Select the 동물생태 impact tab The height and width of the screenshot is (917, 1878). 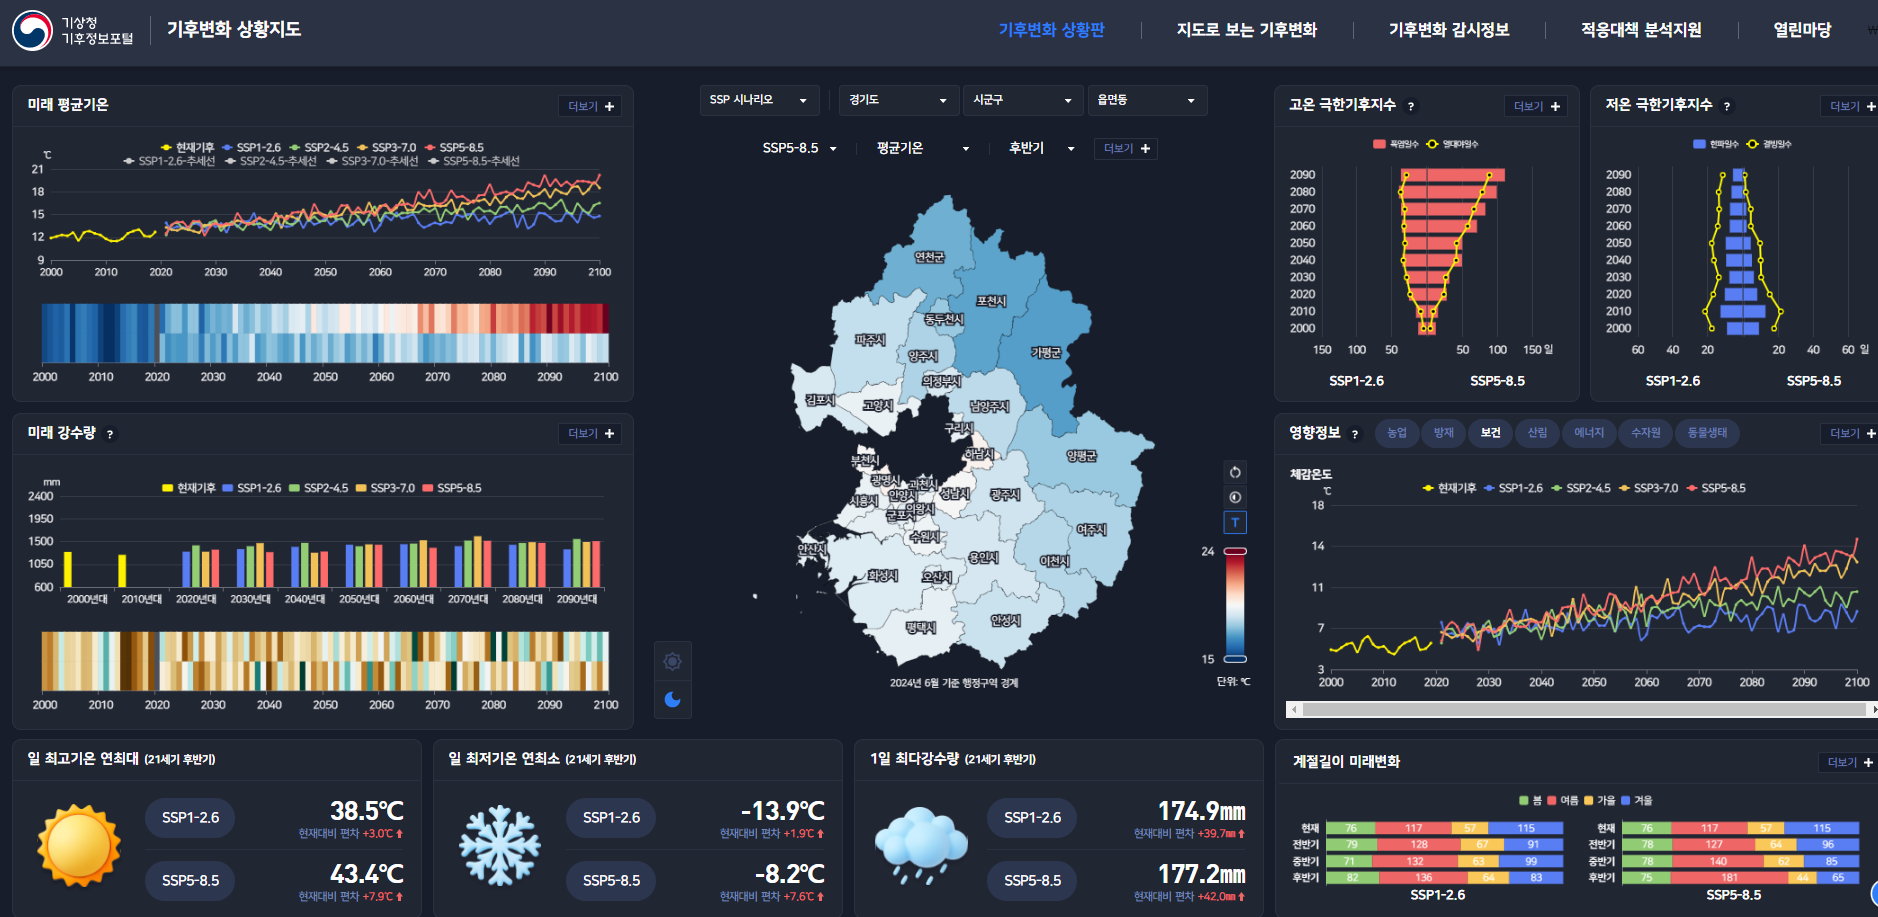pyautogui.click(x=1707, y=433)
